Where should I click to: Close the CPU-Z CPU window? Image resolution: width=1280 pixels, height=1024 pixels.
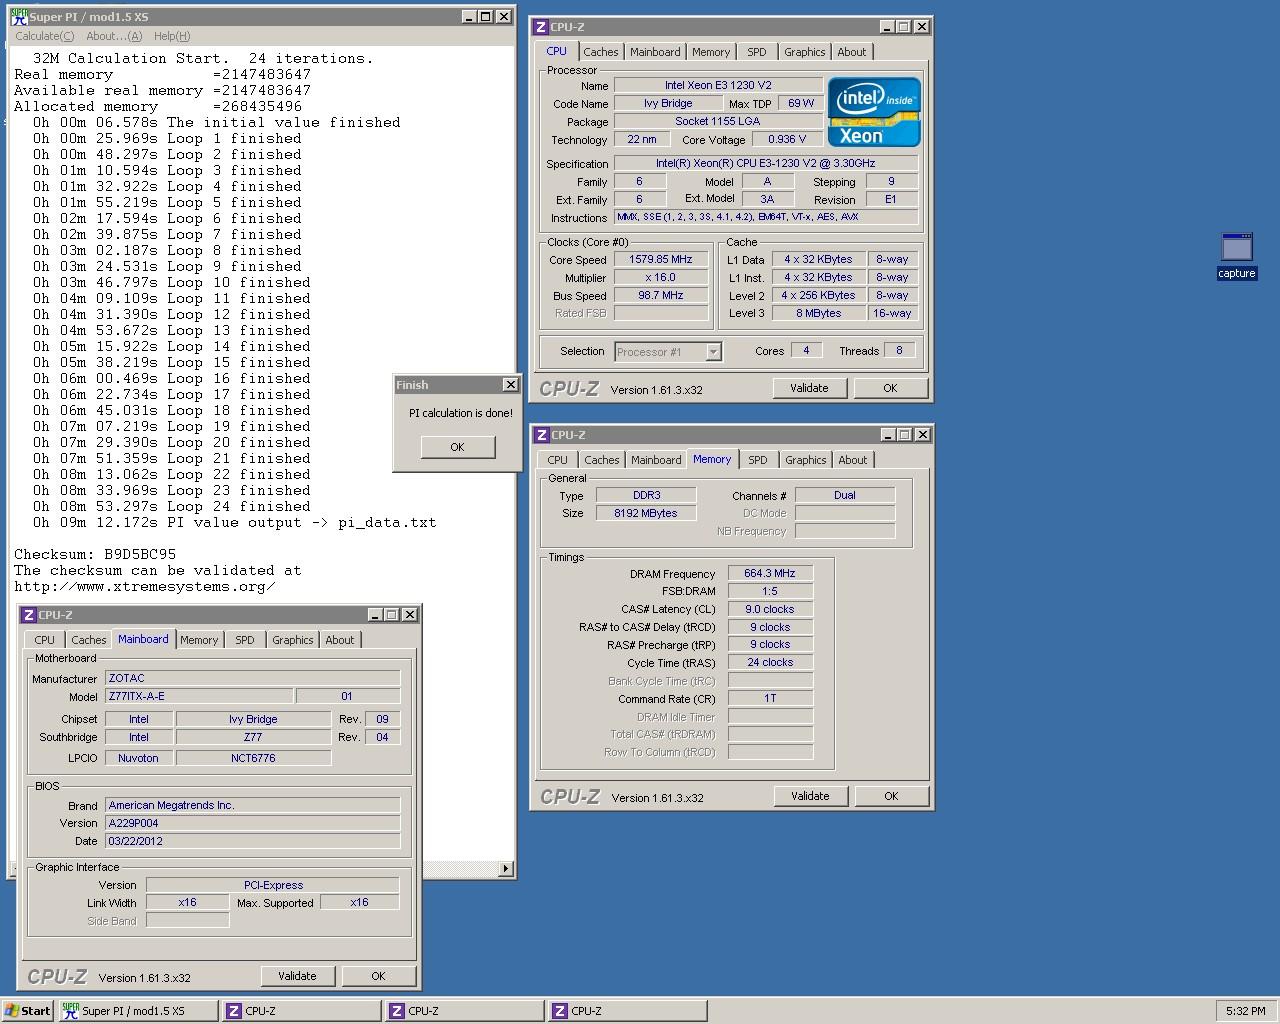[x=922, y=27]
